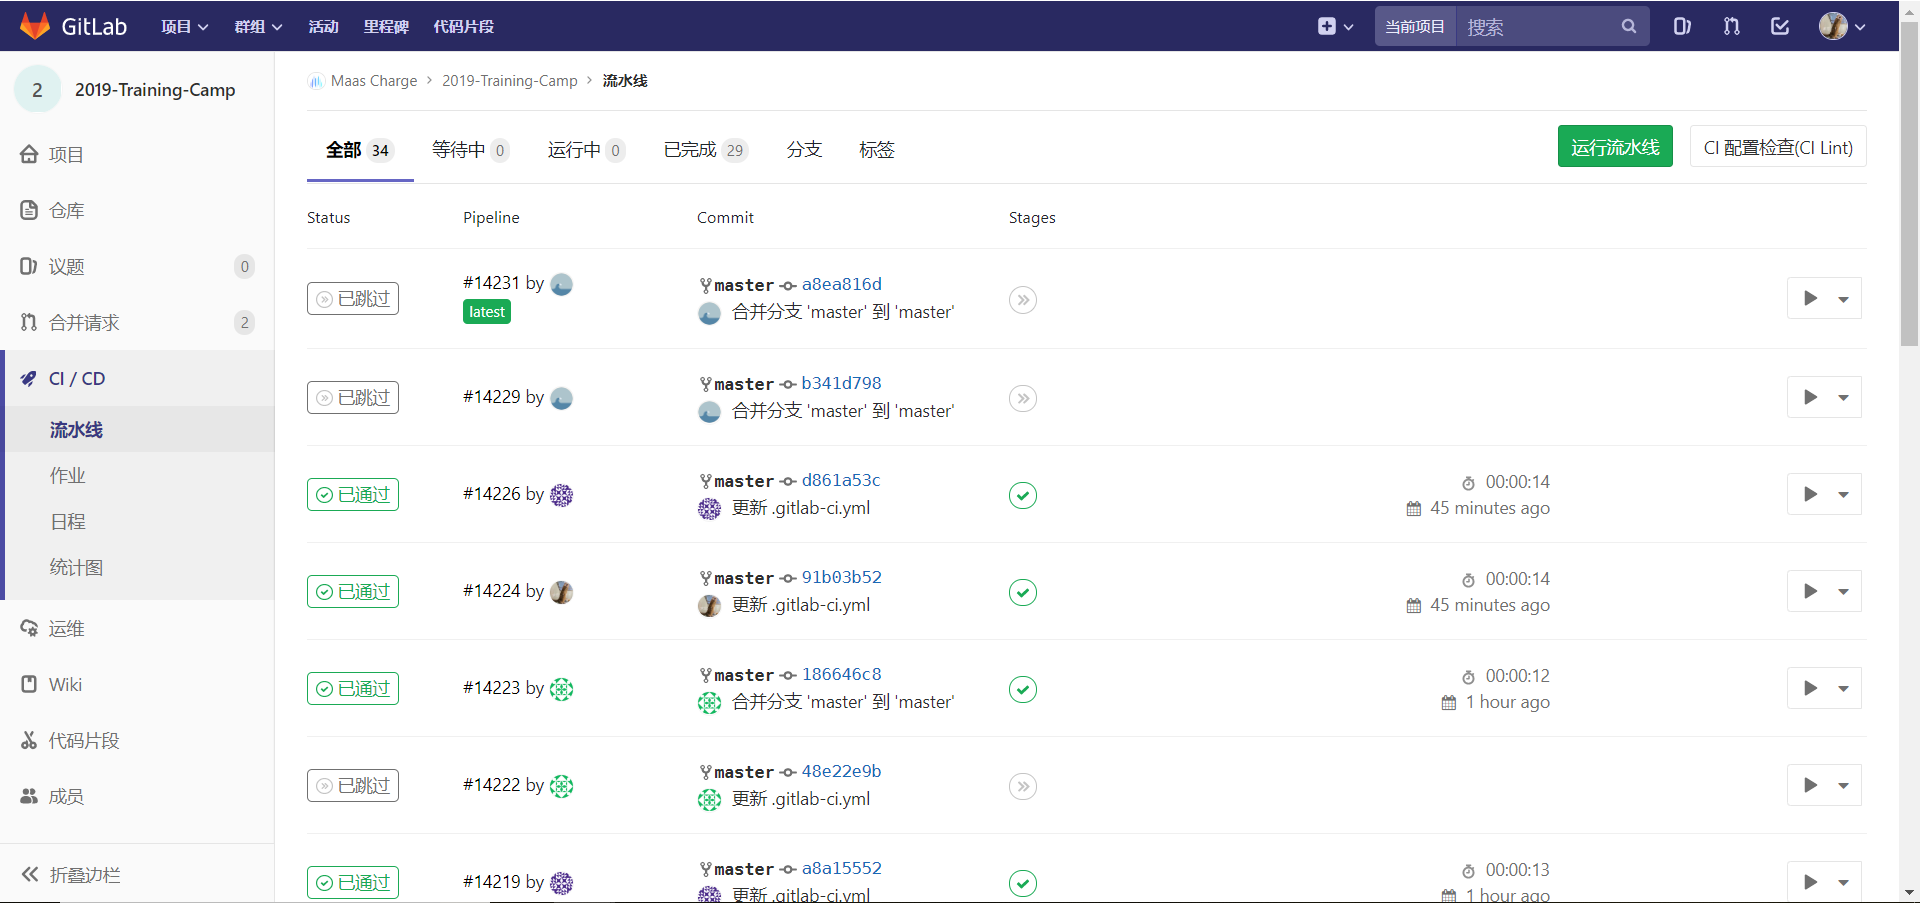1920x903 pixels.
Task: Open the 里程碑 menu item
Action: coord(385,26)
